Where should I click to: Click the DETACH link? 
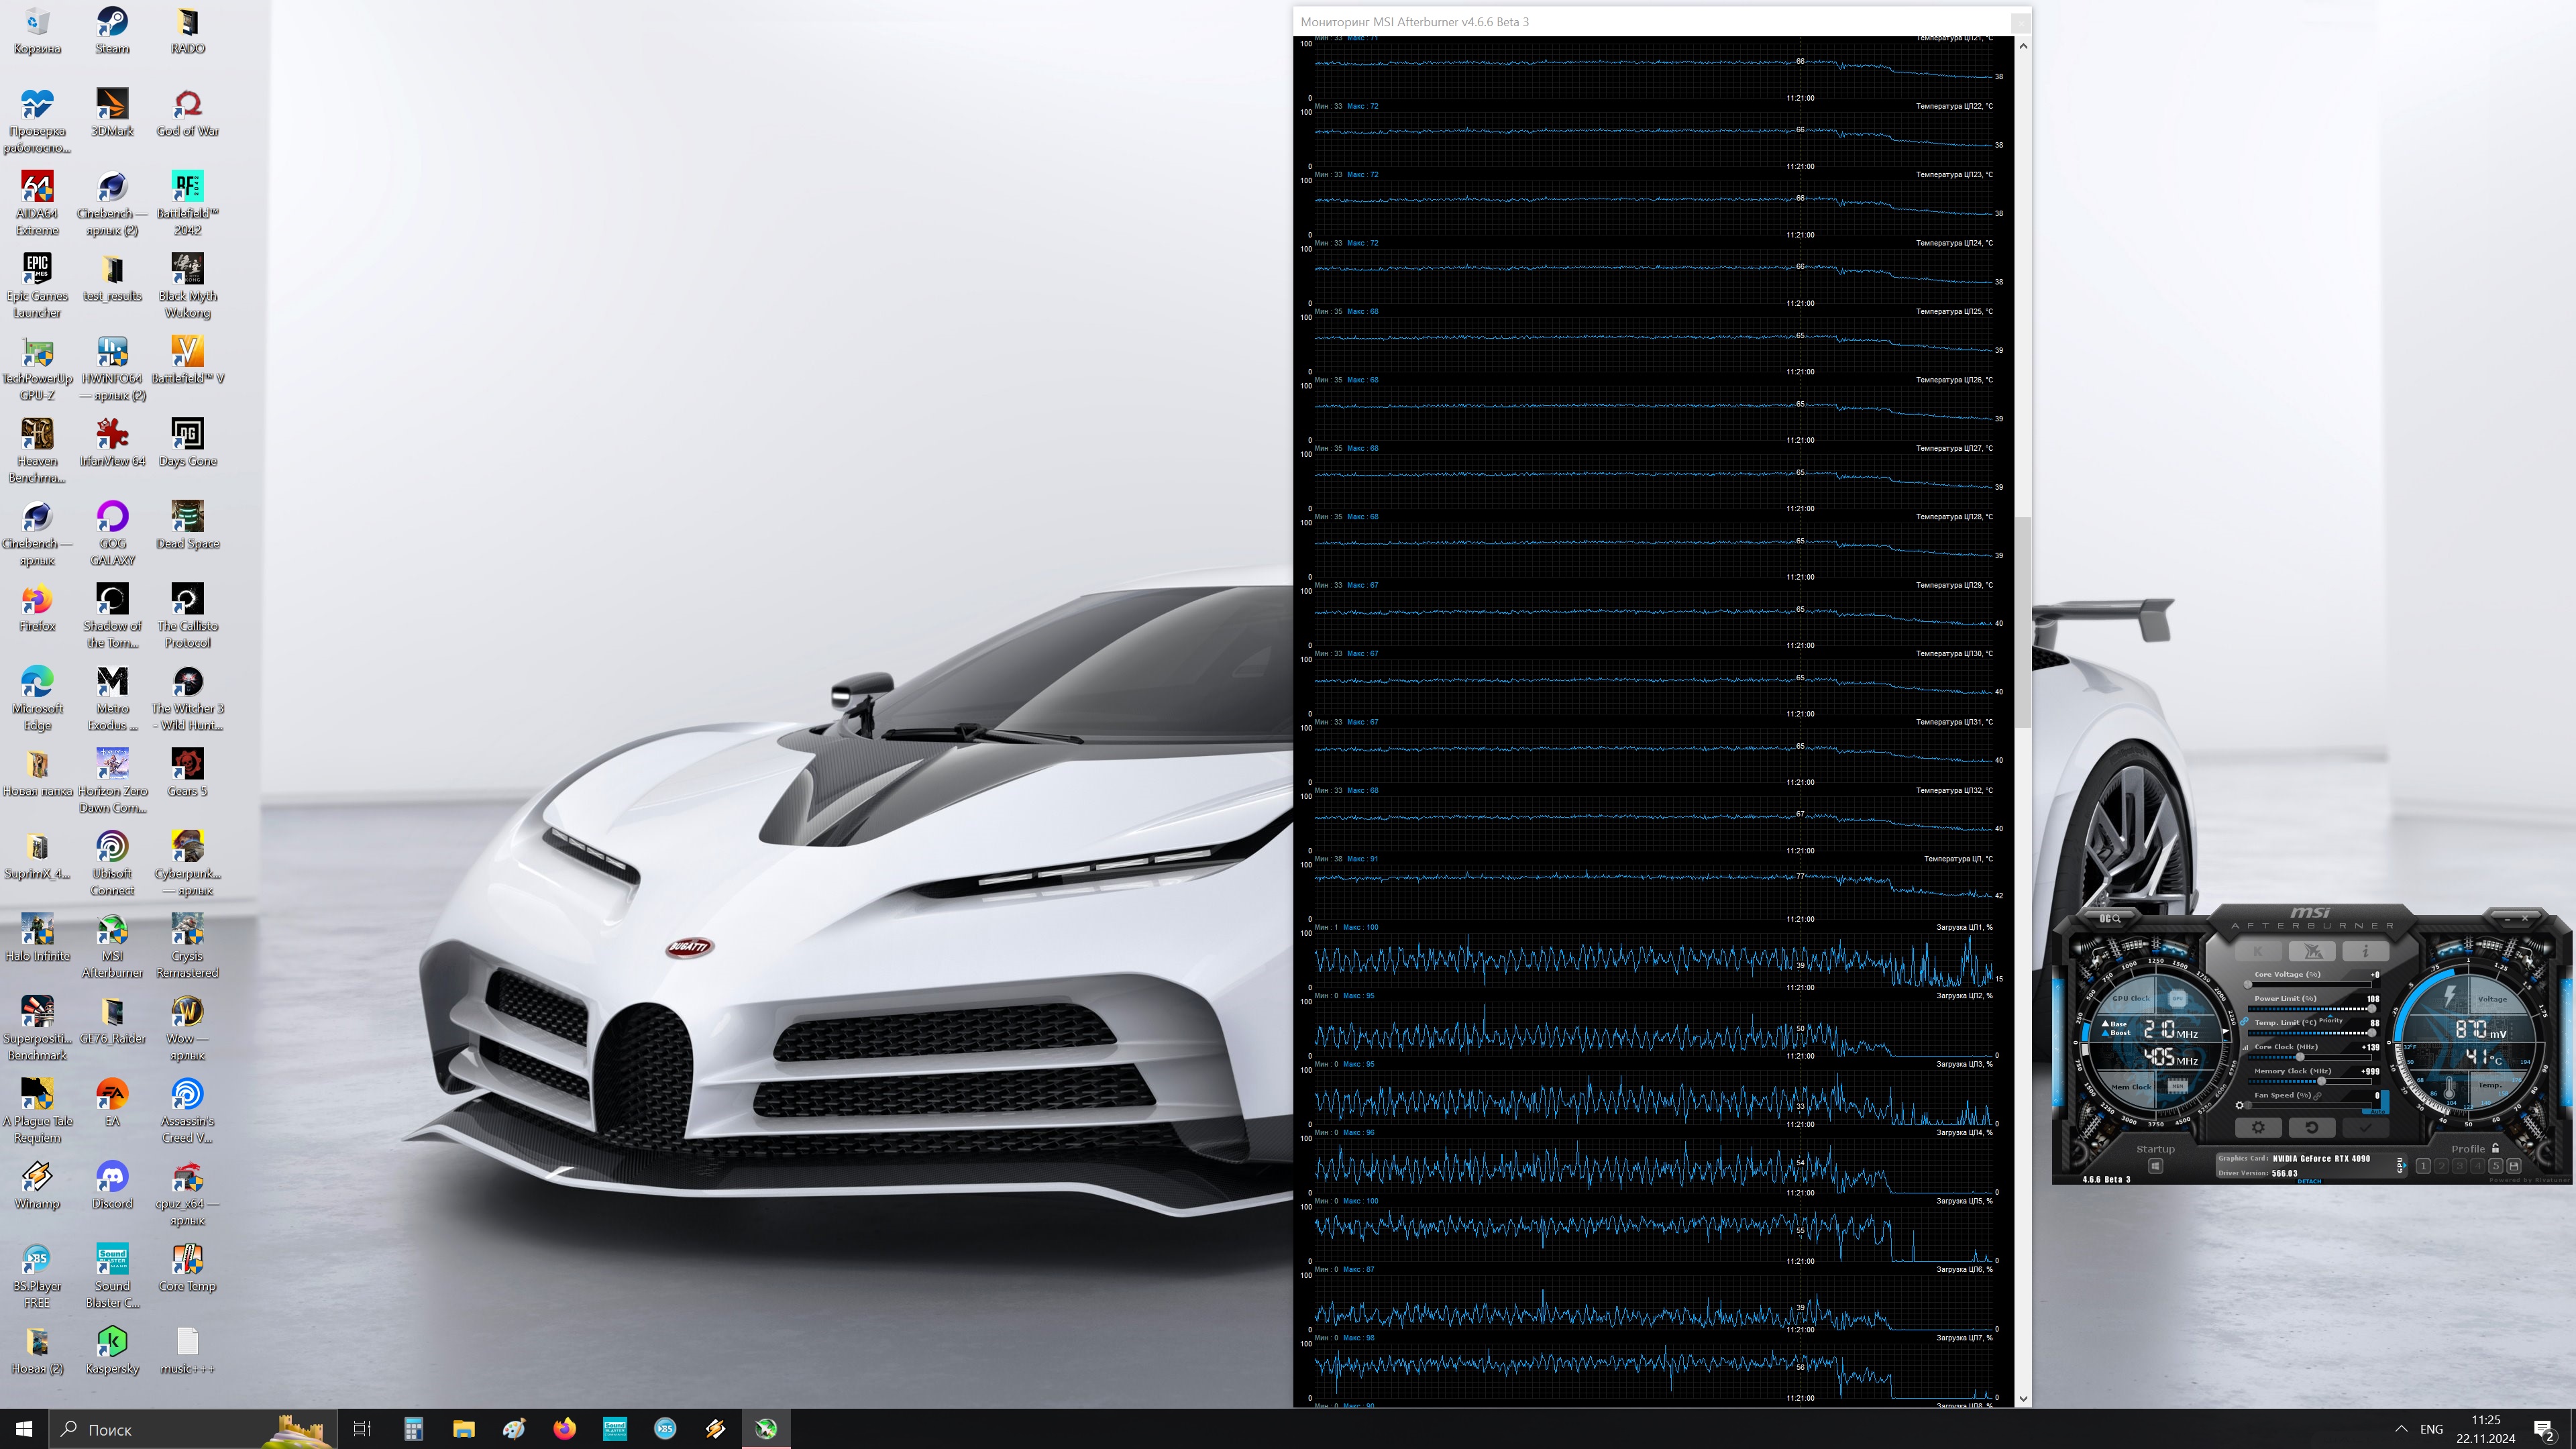(x=2310, y=1182)
